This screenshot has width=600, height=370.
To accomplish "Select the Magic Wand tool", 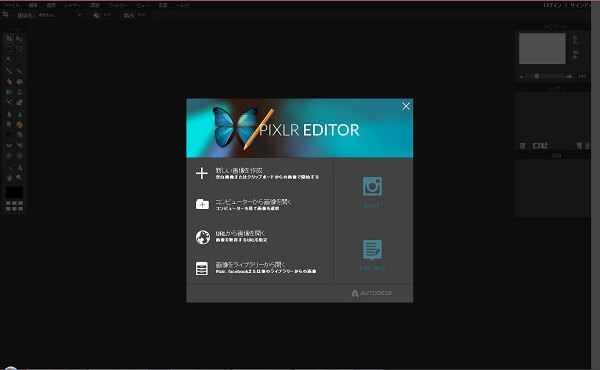I will click(x=9, y=59).
